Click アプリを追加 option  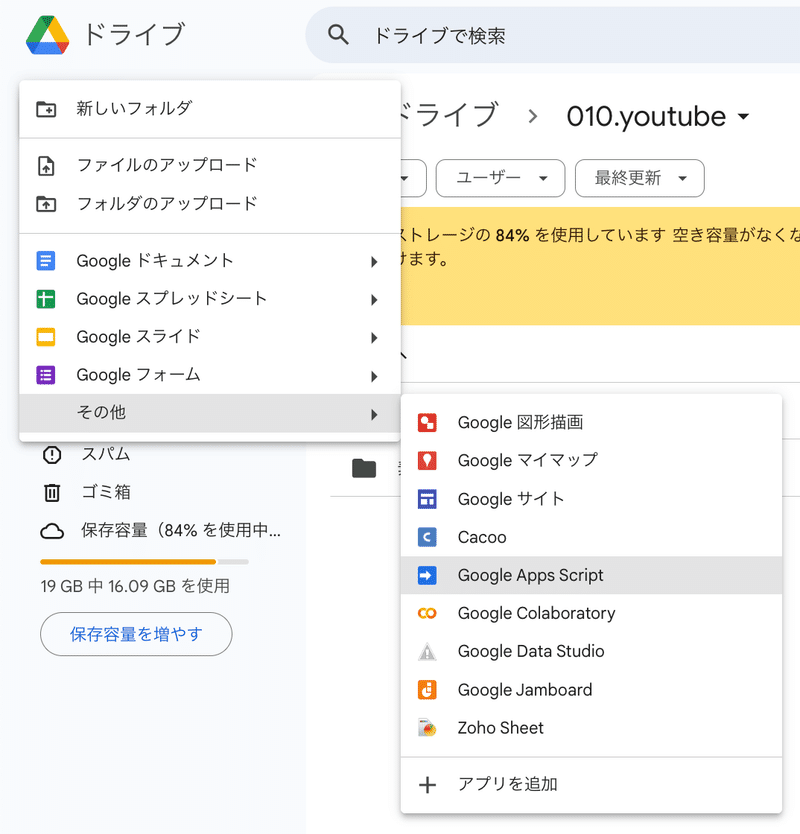[591, 785]
